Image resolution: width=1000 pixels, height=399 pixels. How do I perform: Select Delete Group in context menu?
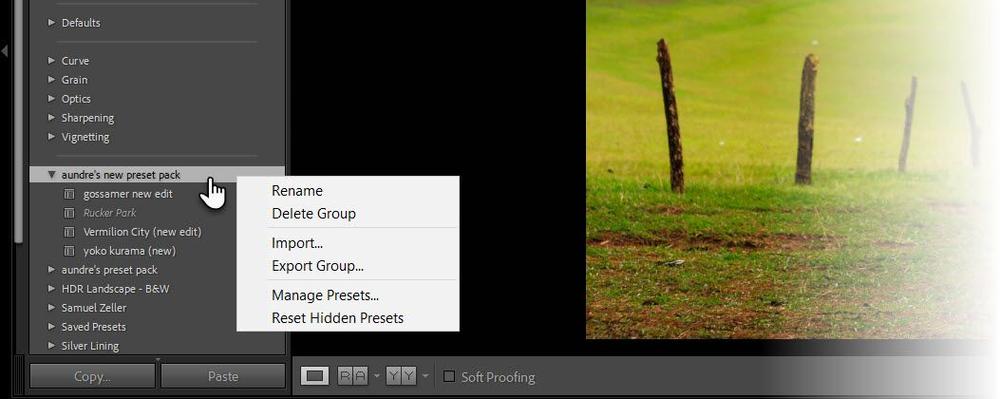(x=314, y=214)
